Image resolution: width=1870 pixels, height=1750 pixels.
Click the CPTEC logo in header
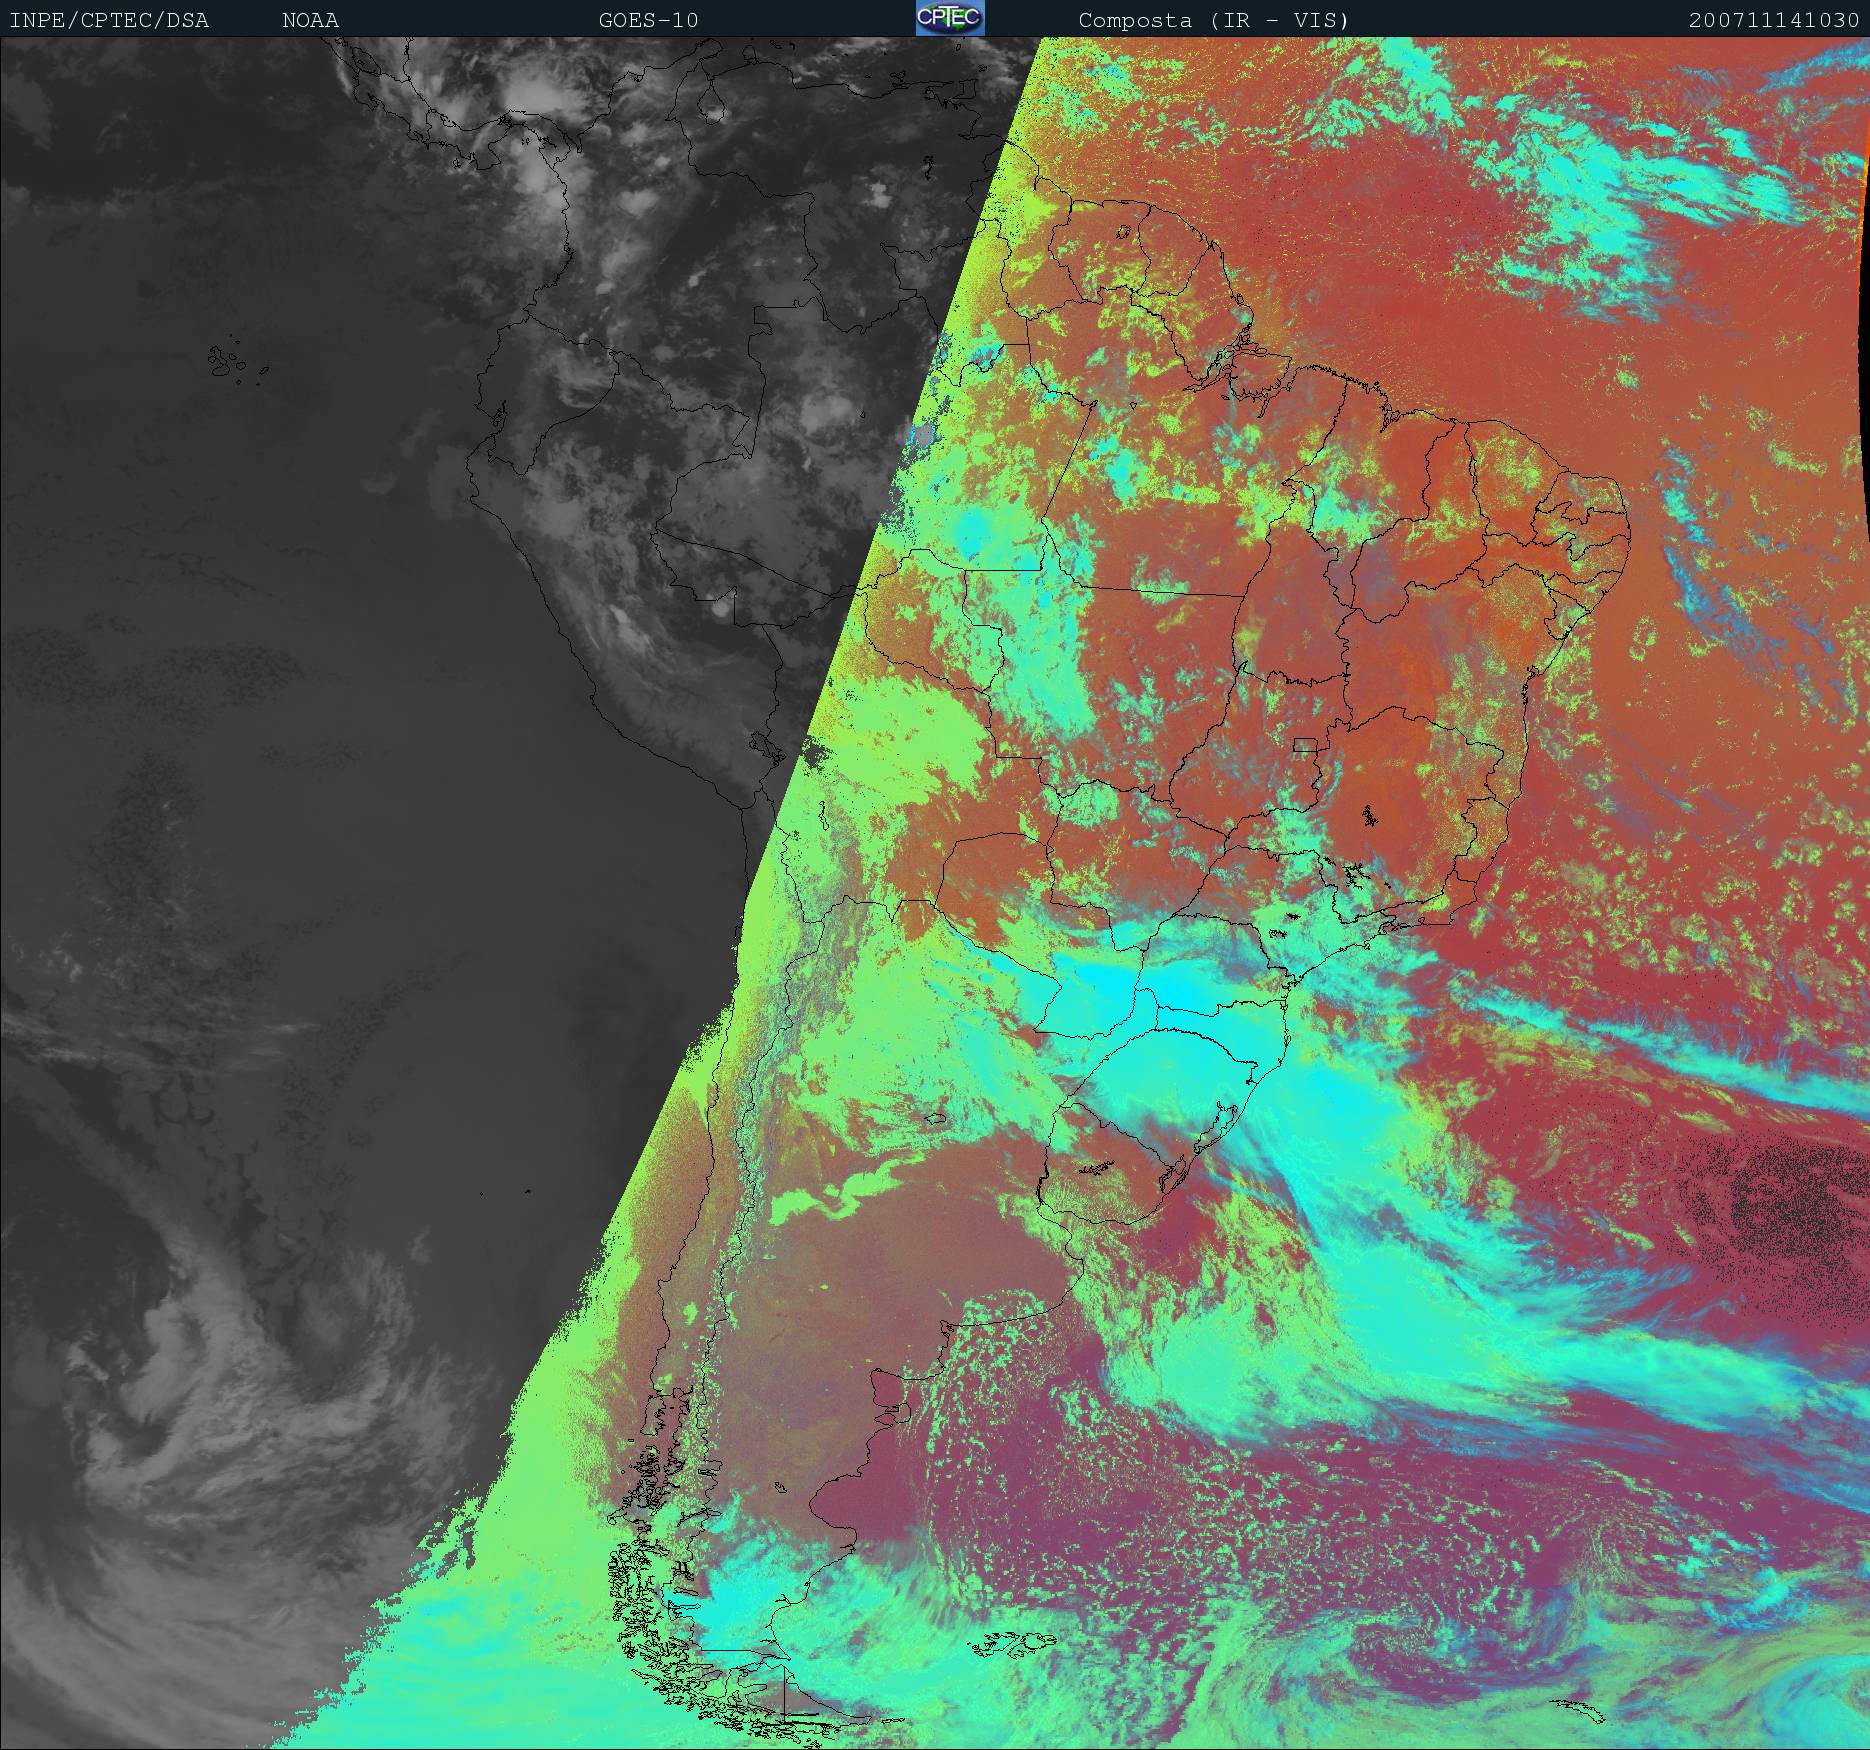(x=950, y=18)
